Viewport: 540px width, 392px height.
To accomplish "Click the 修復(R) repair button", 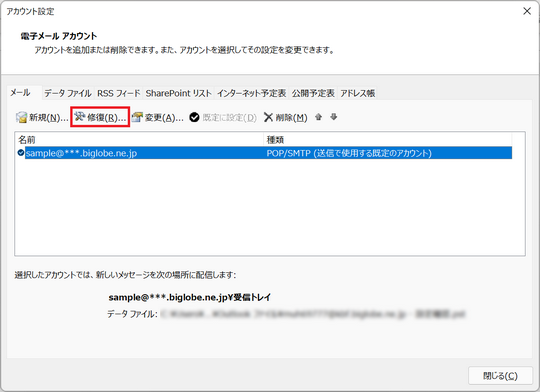I will click(x=100, y=117).
